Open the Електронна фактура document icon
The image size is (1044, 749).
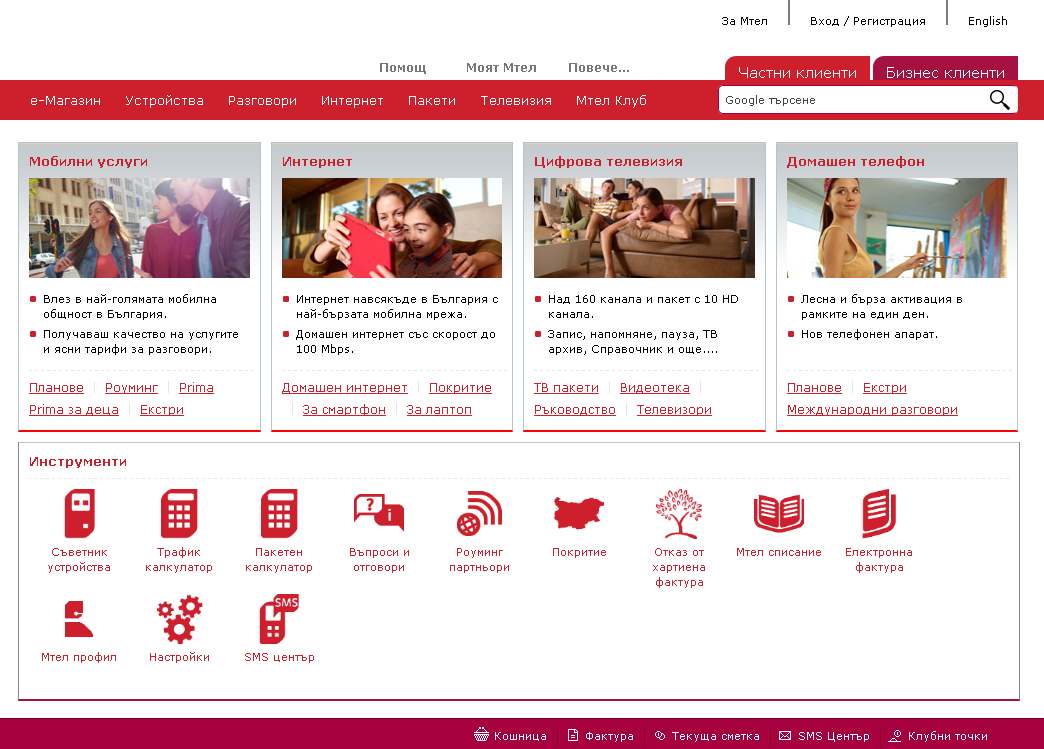[x=879, y=513]
